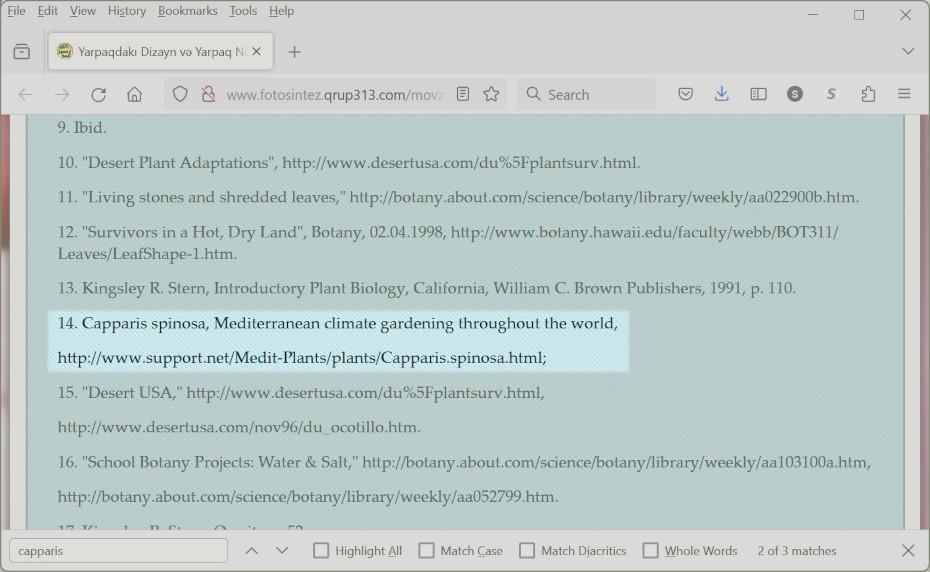Bookmark this page with the star icon
Viewport: 930px width, 572px height.
[x=491, y=94]
